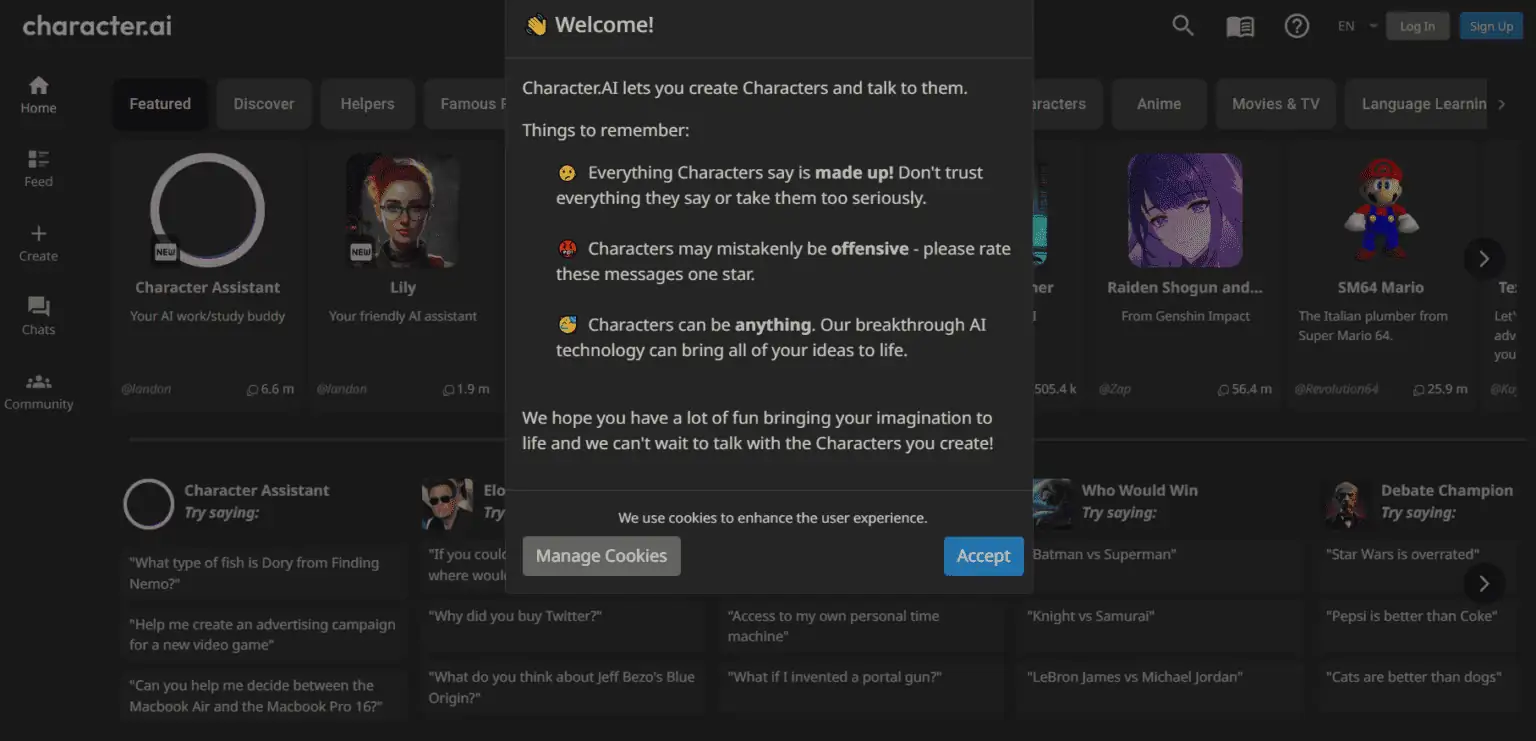This screenshot has width=1536, height=741.
Task: Go to Home in the sidebar
Action: coord(38,95)
